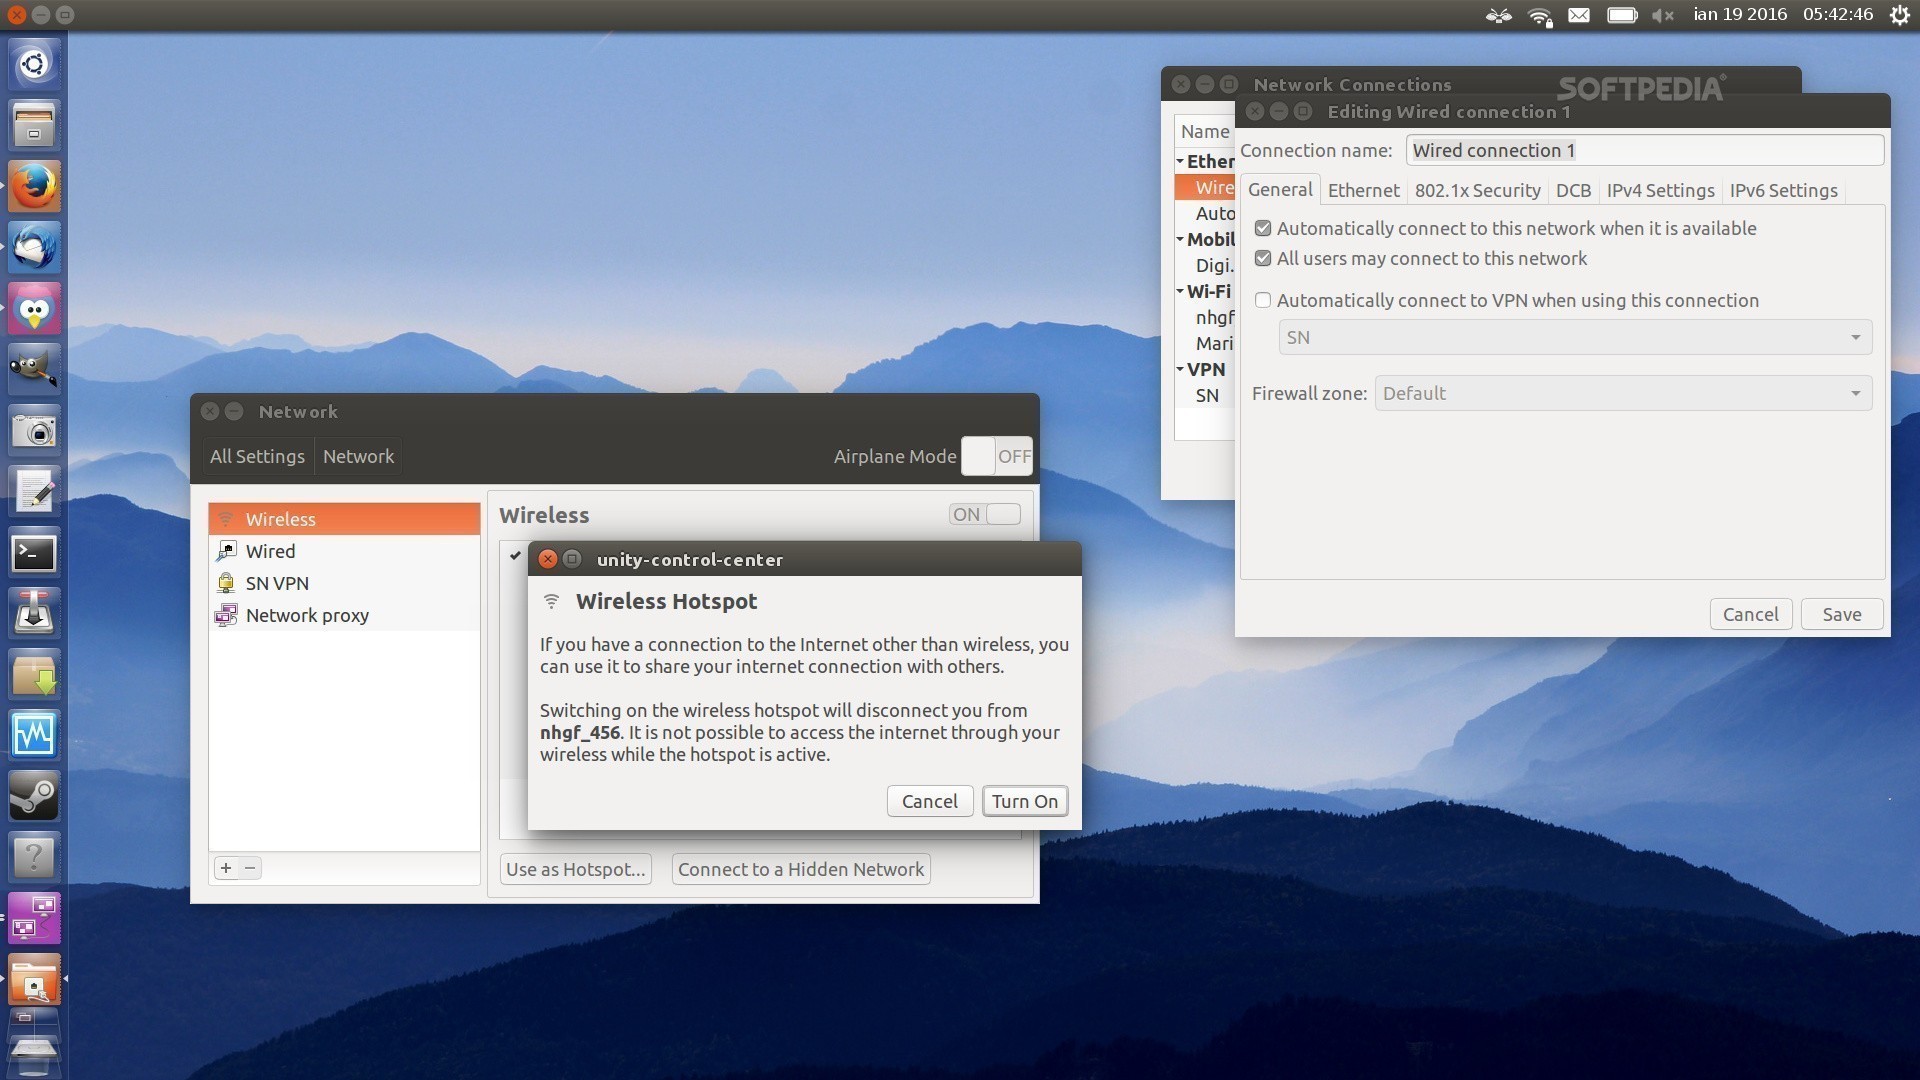
Task: Select Wireless section in Network panel
Action: coord(344,517)
